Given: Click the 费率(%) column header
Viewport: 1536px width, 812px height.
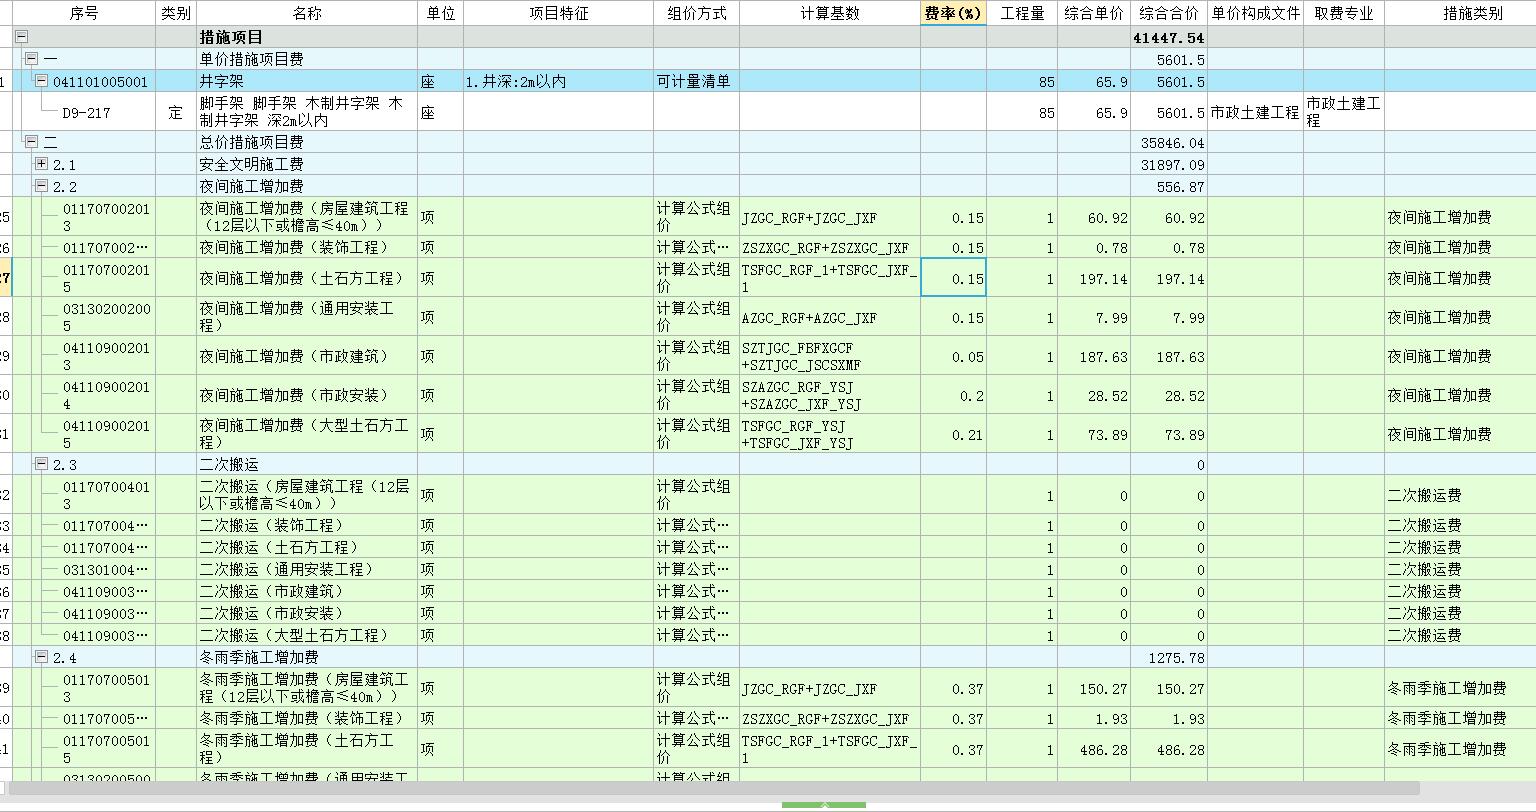Looking at the screenshot, I should [953, 13].
